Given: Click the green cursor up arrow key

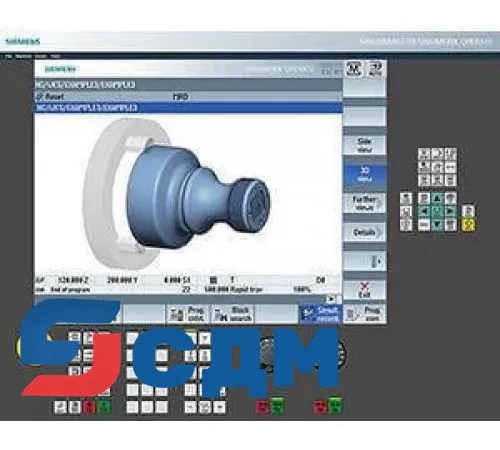Looking at the screenshot, I should 437,198.
